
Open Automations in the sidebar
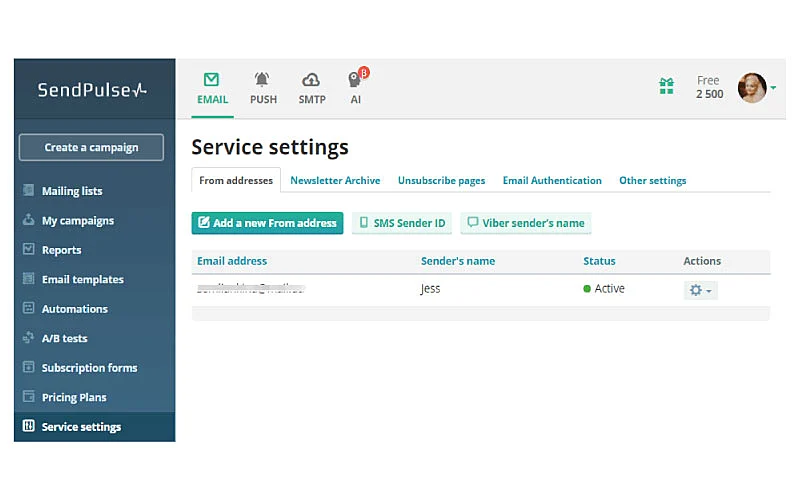pyautogui.click(x=74, y=309)
